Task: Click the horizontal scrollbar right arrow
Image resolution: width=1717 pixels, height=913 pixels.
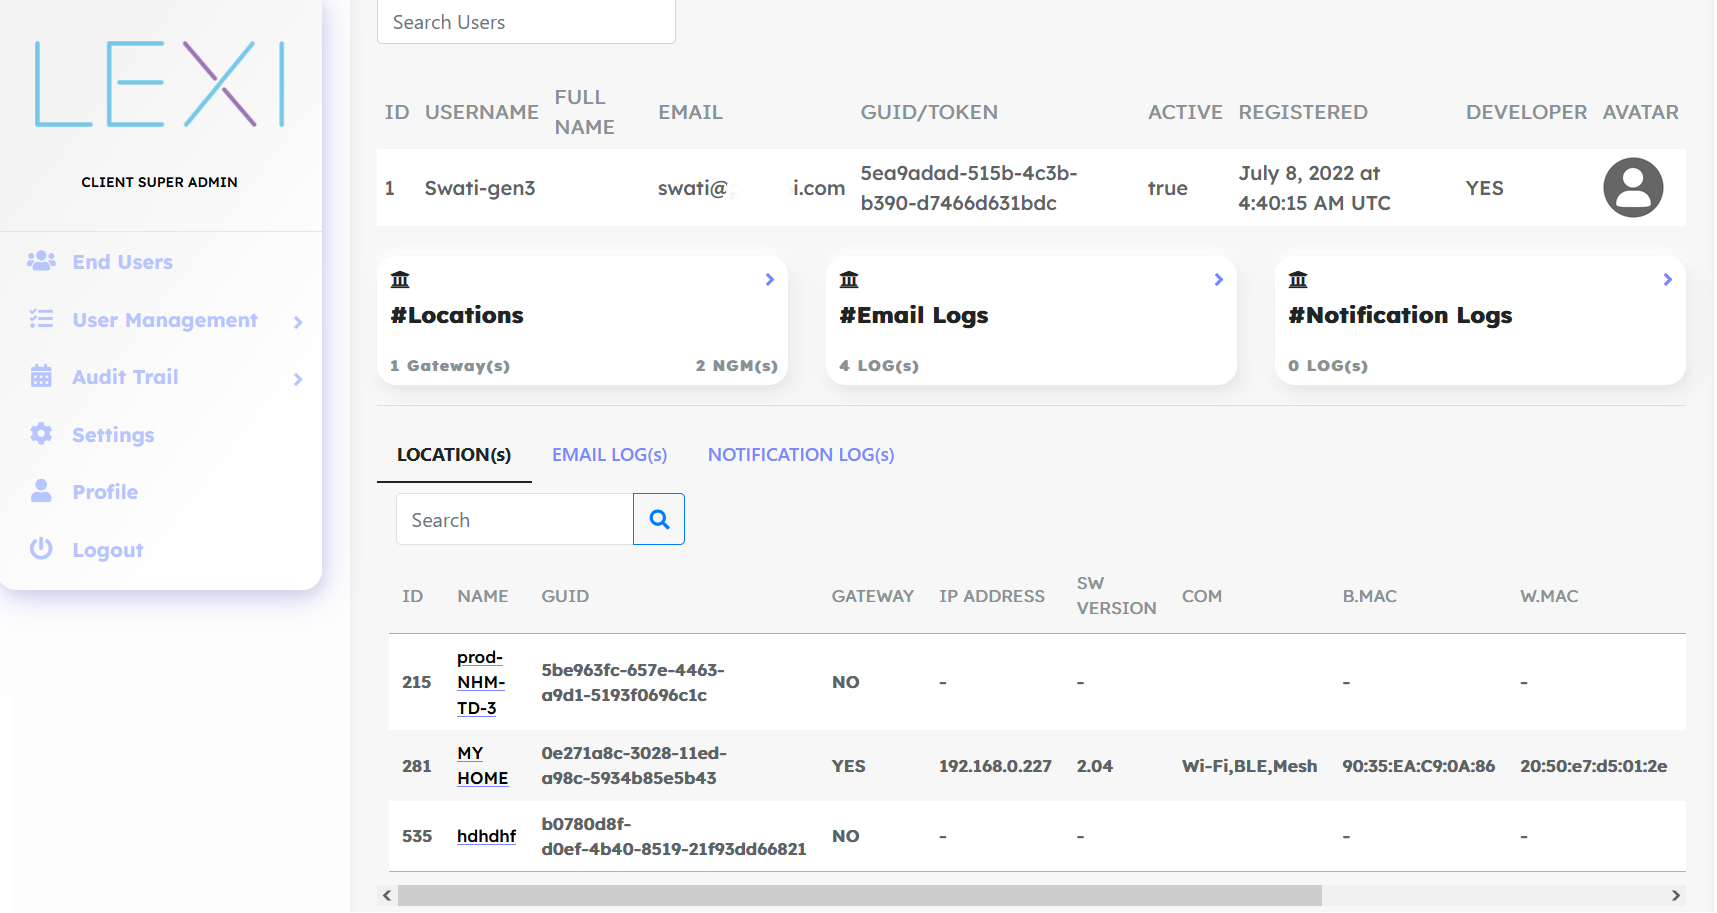Action: 1675,895
